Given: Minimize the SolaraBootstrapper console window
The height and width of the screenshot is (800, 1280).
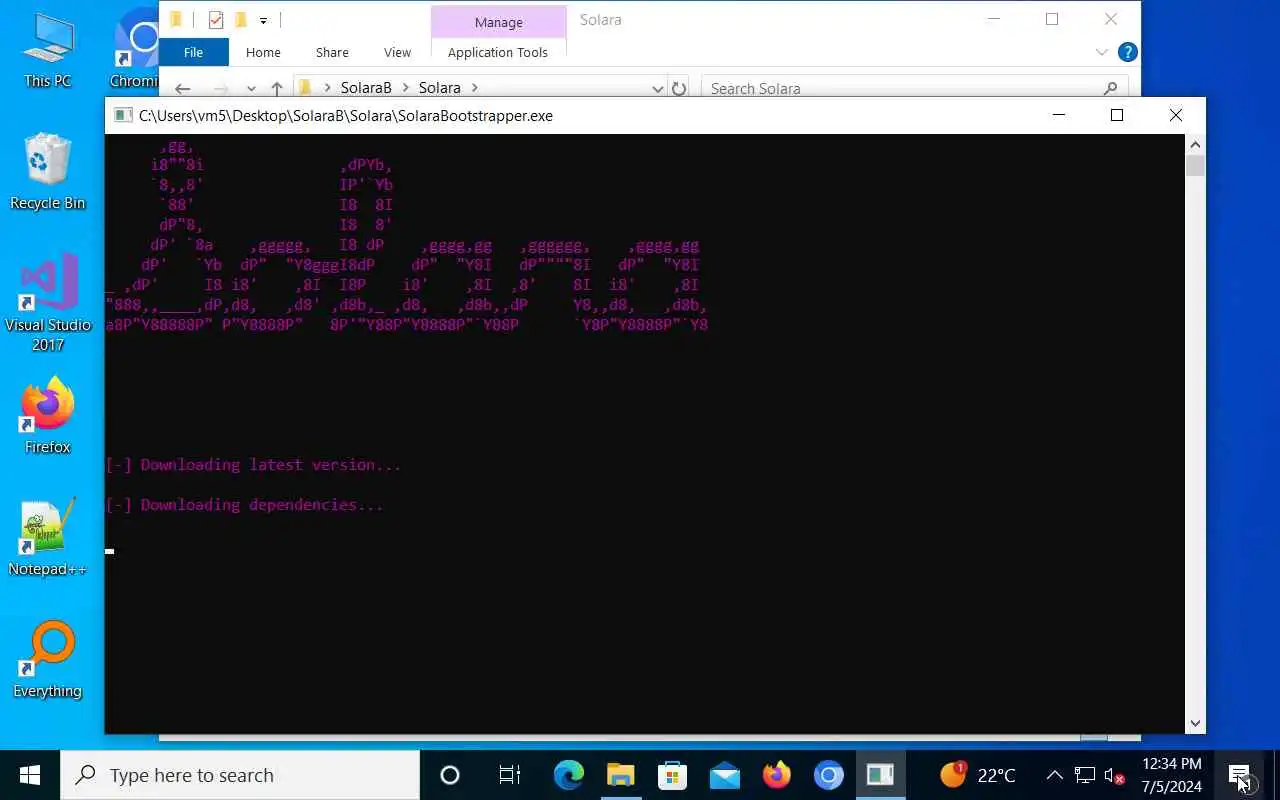Looking at the screenshot, I should tap(1059, 115).
